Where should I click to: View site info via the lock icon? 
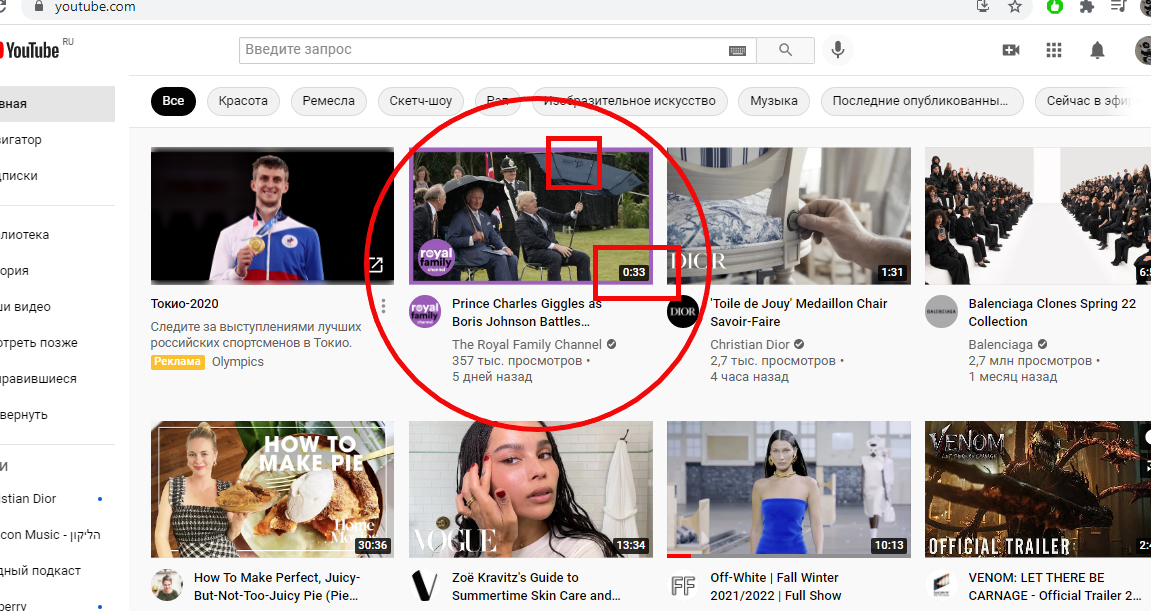point(38,7)
